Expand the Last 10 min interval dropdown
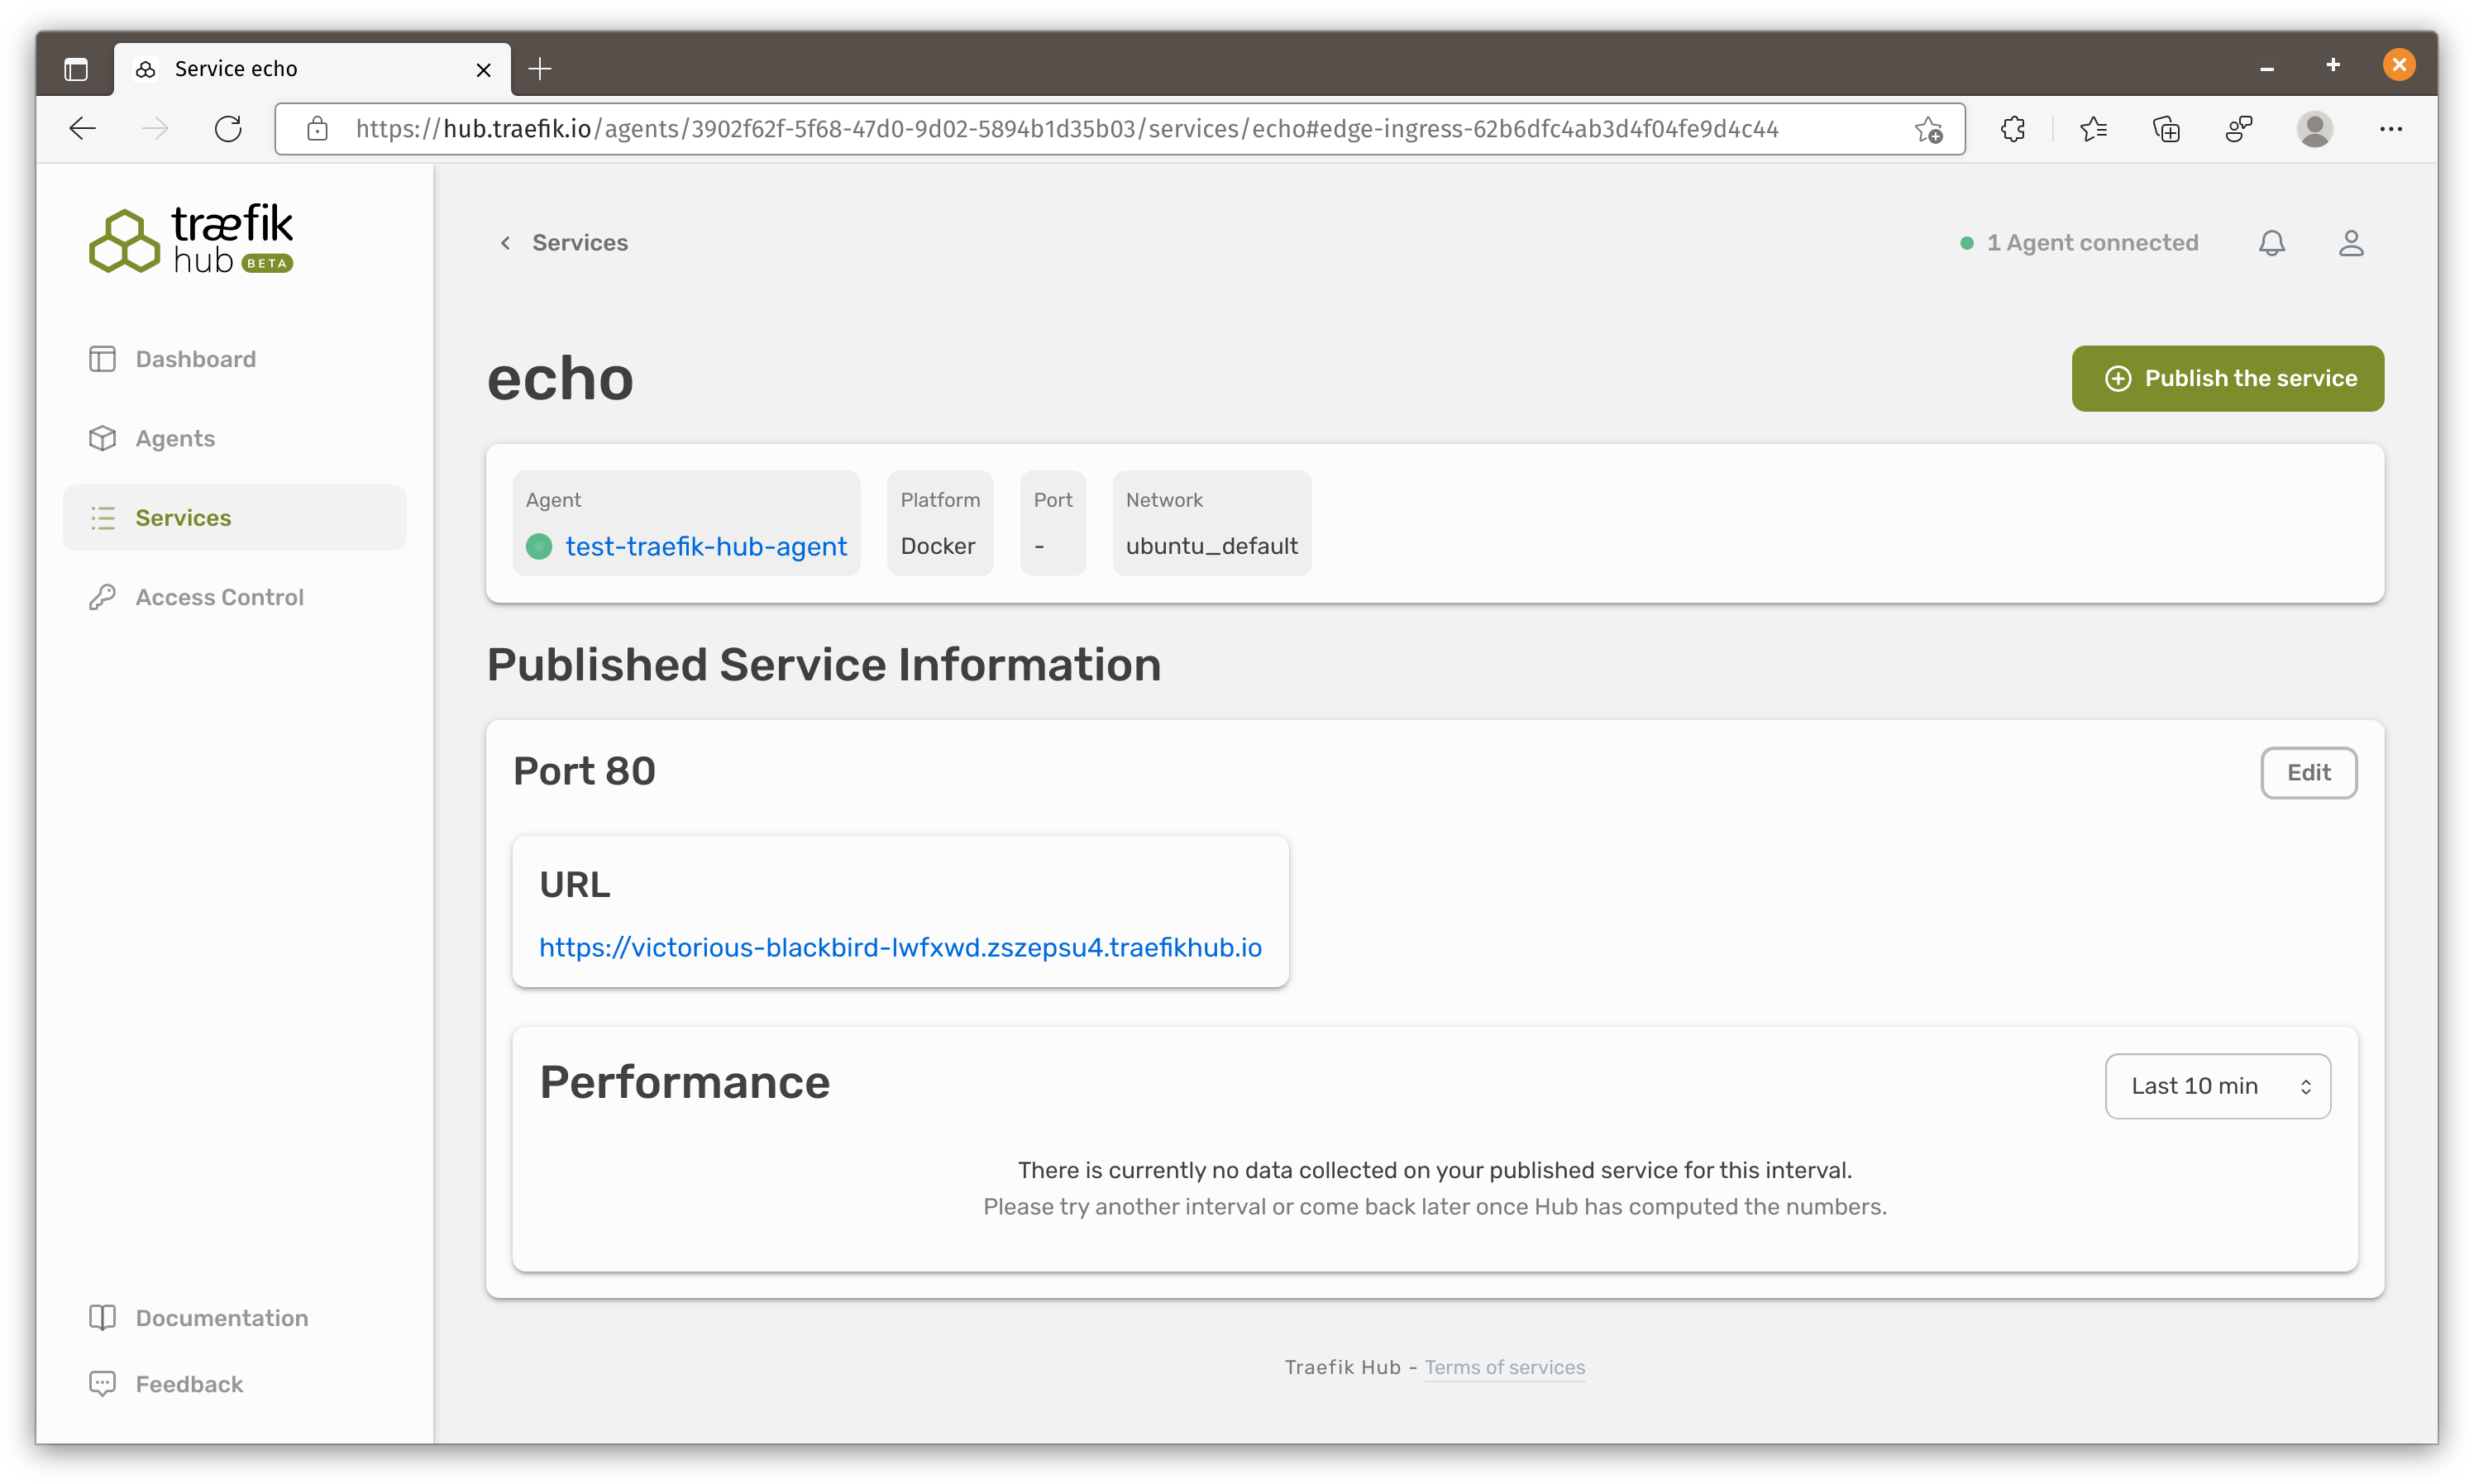Viewport: 2474px width, 1484px height. click(2217, 1086)
